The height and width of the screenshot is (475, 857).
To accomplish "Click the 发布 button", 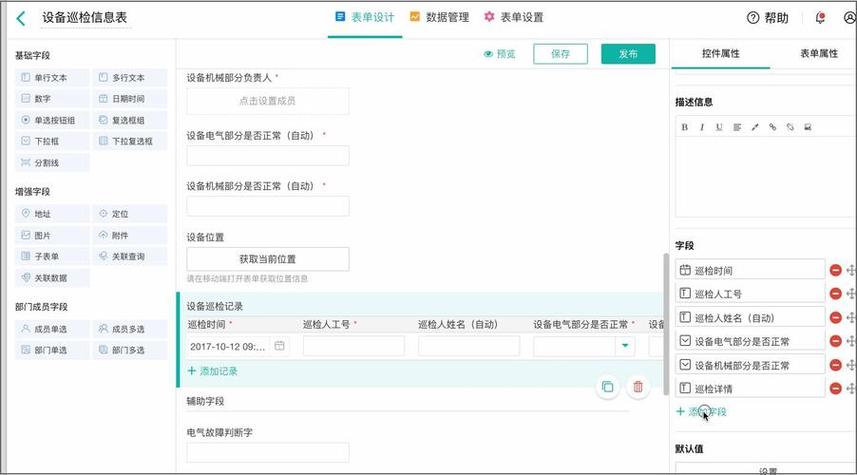I will [x=628, y=54].
